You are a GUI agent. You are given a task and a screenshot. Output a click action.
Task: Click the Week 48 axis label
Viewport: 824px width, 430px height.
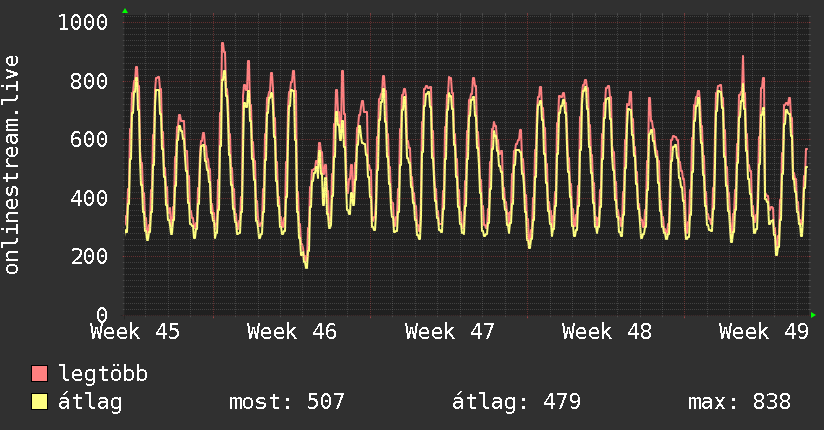606,332
